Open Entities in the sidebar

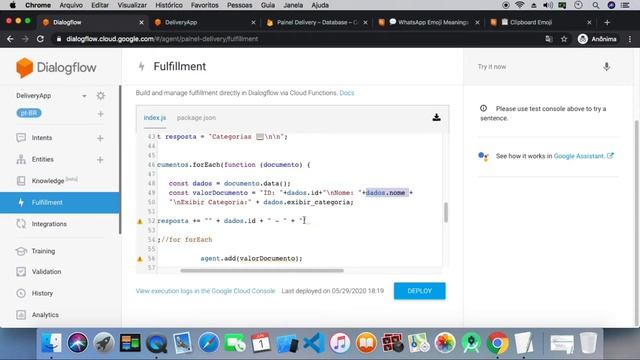coord(42,159)
